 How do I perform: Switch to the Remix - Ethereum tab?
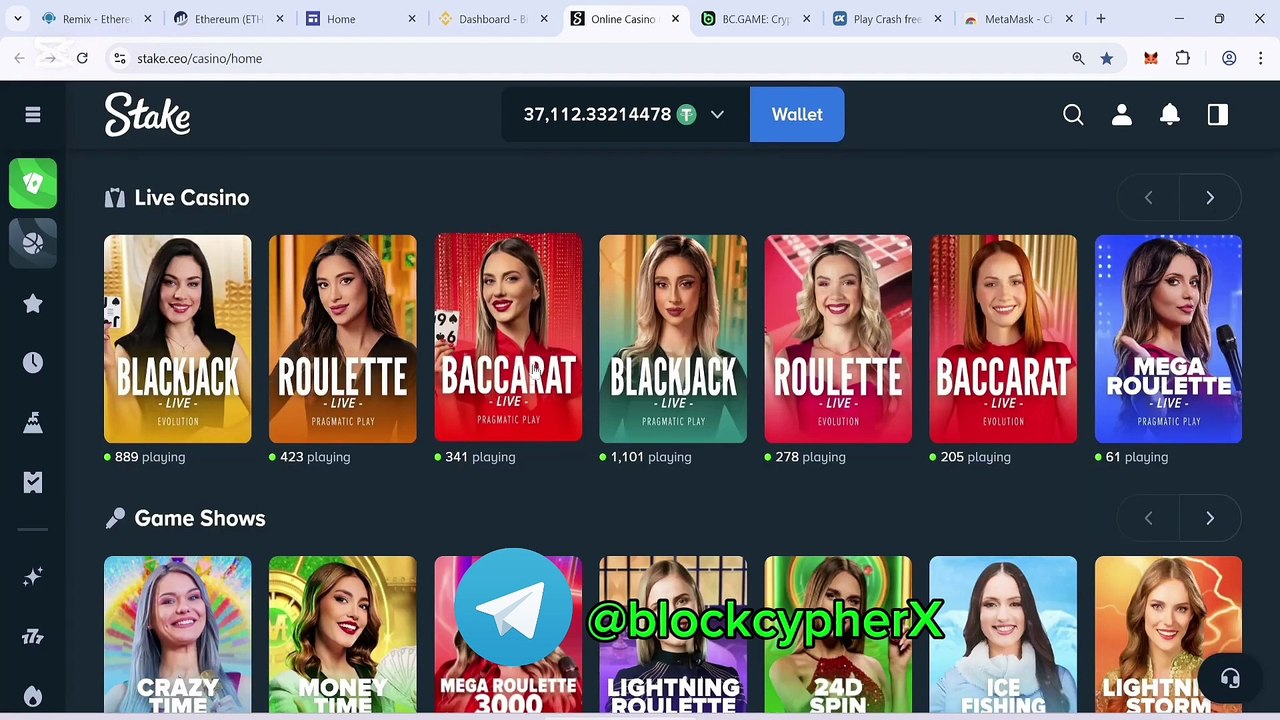[97, 19]
